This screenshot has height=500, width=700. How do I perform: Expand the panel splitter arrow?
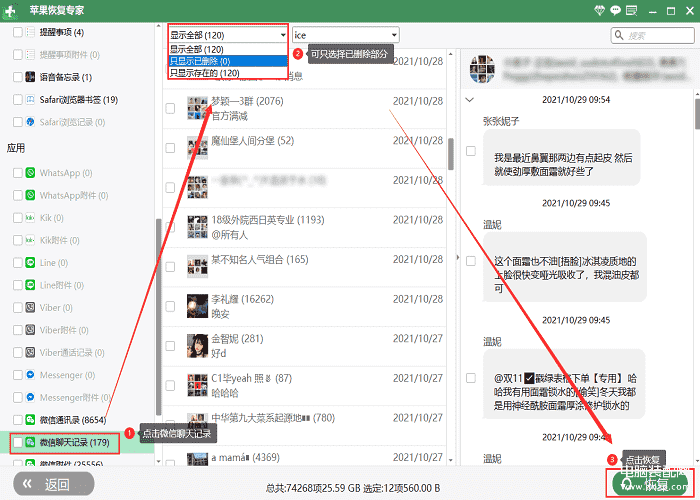(457, 258)
